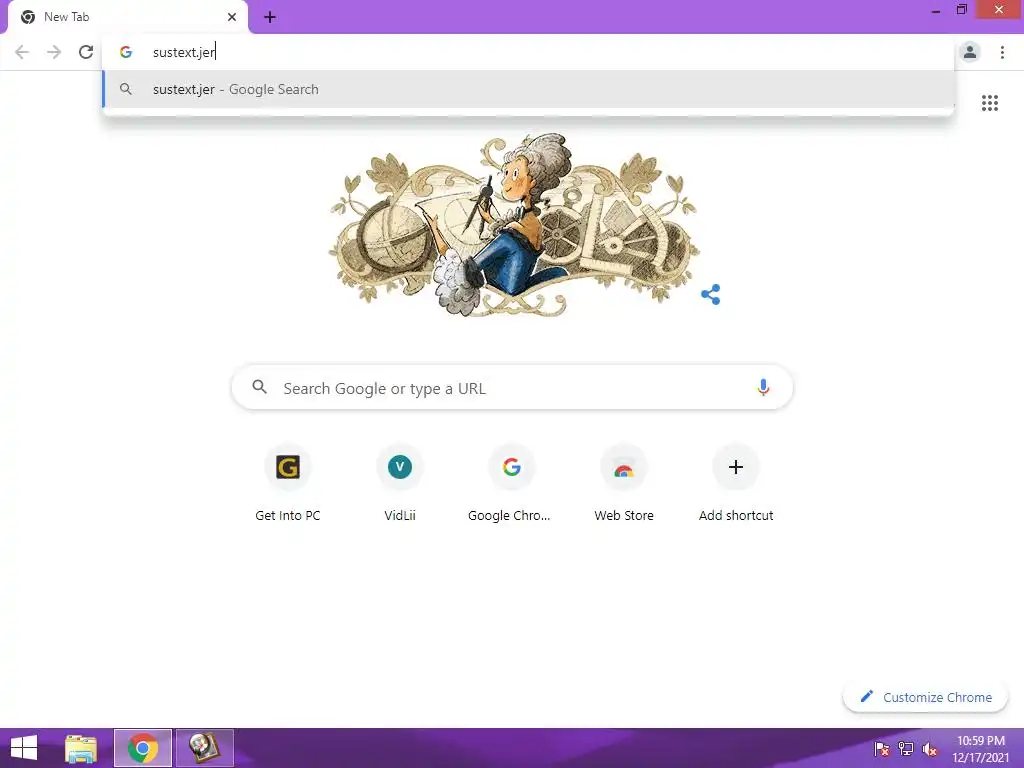Click the Chrome taskbar icon
Viewport: 1024px width, 768px height.
point(143,748)
